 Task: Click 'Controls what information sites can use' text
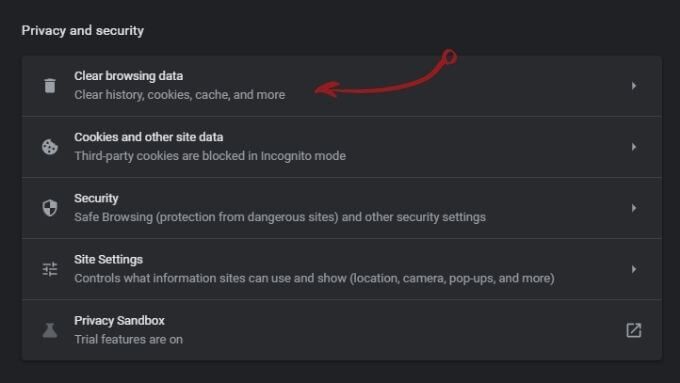tap(314, 278)
